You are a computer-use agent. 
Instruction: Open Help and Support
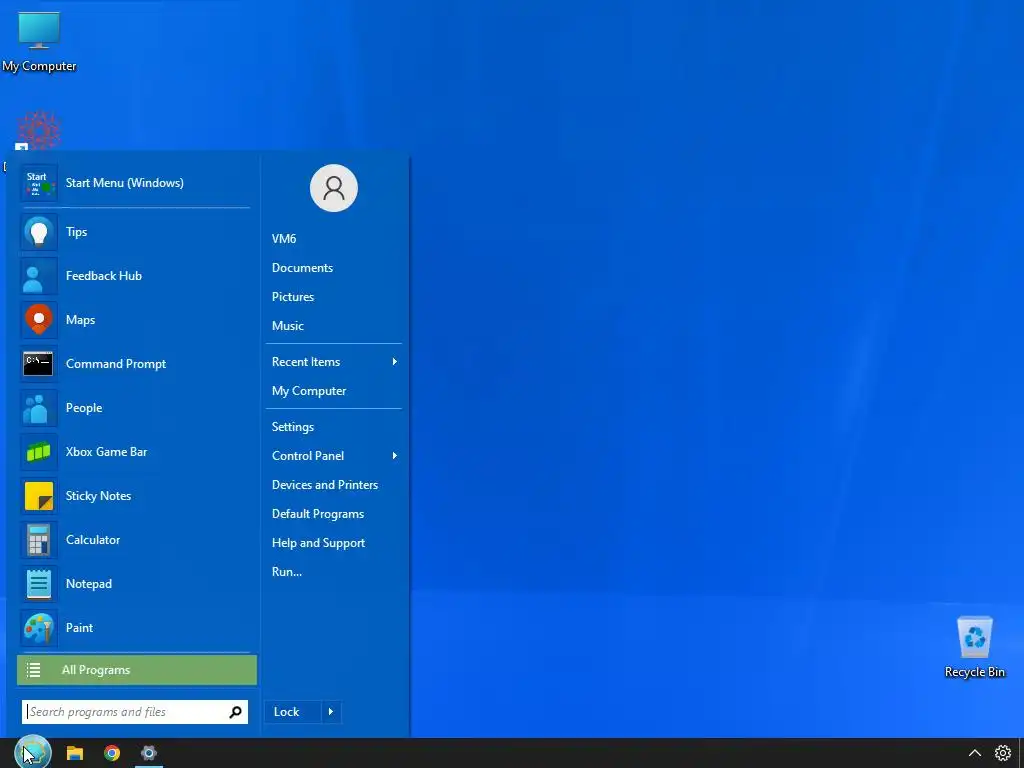point(318,543)
